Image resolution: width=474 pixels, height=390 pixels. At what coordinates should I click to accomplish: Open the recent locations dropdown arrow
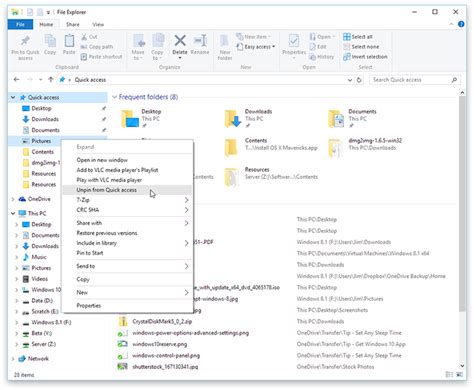coord(40,80)
